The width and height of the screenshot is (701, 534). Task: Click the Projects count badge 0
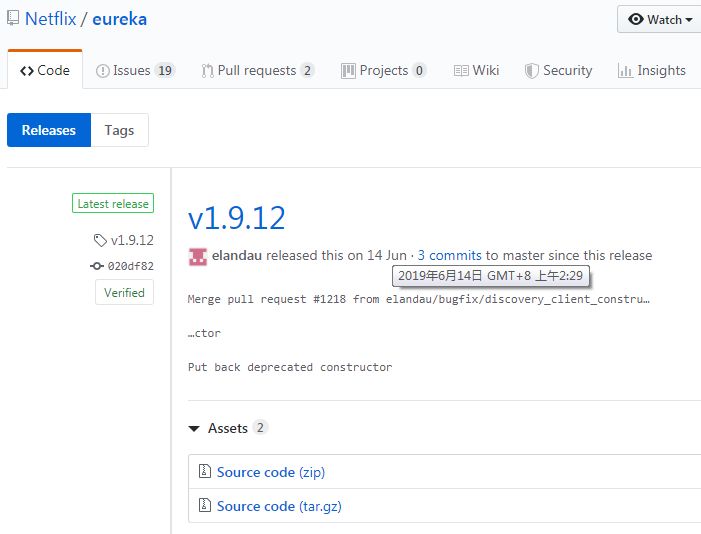coord(419,70)
